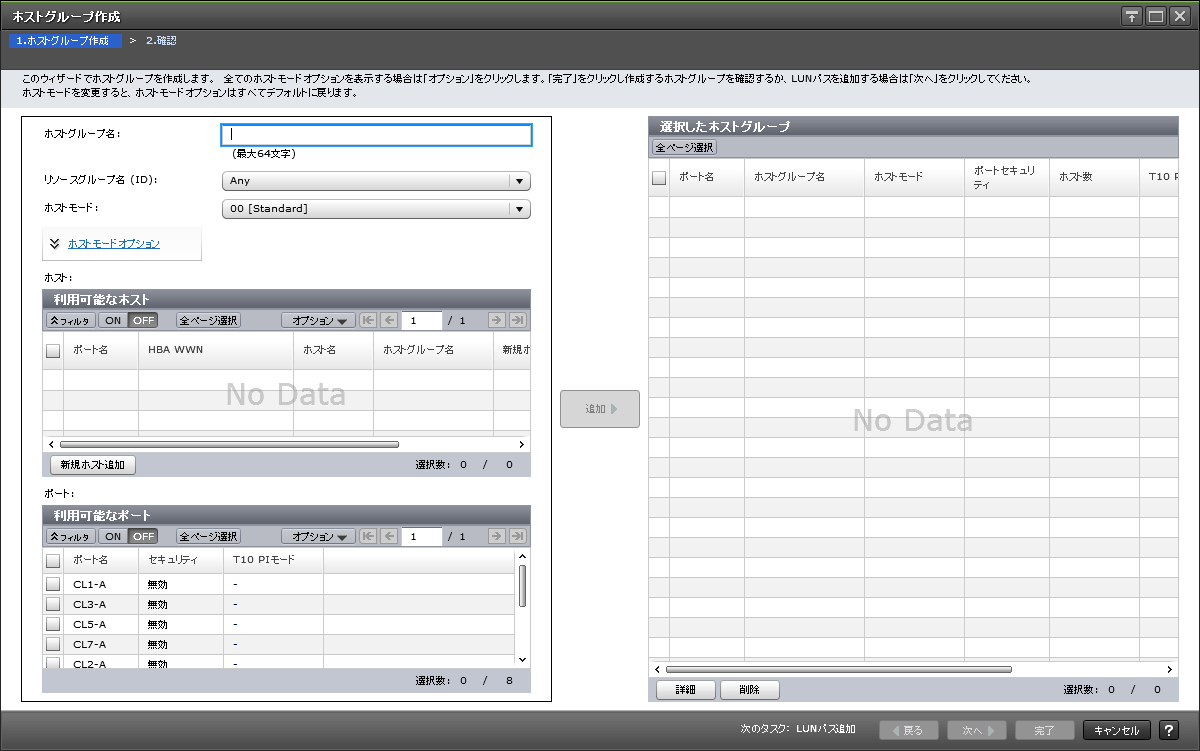
Task: Open the オプション menu in 利用可能なポート
Action: [318, 536]
